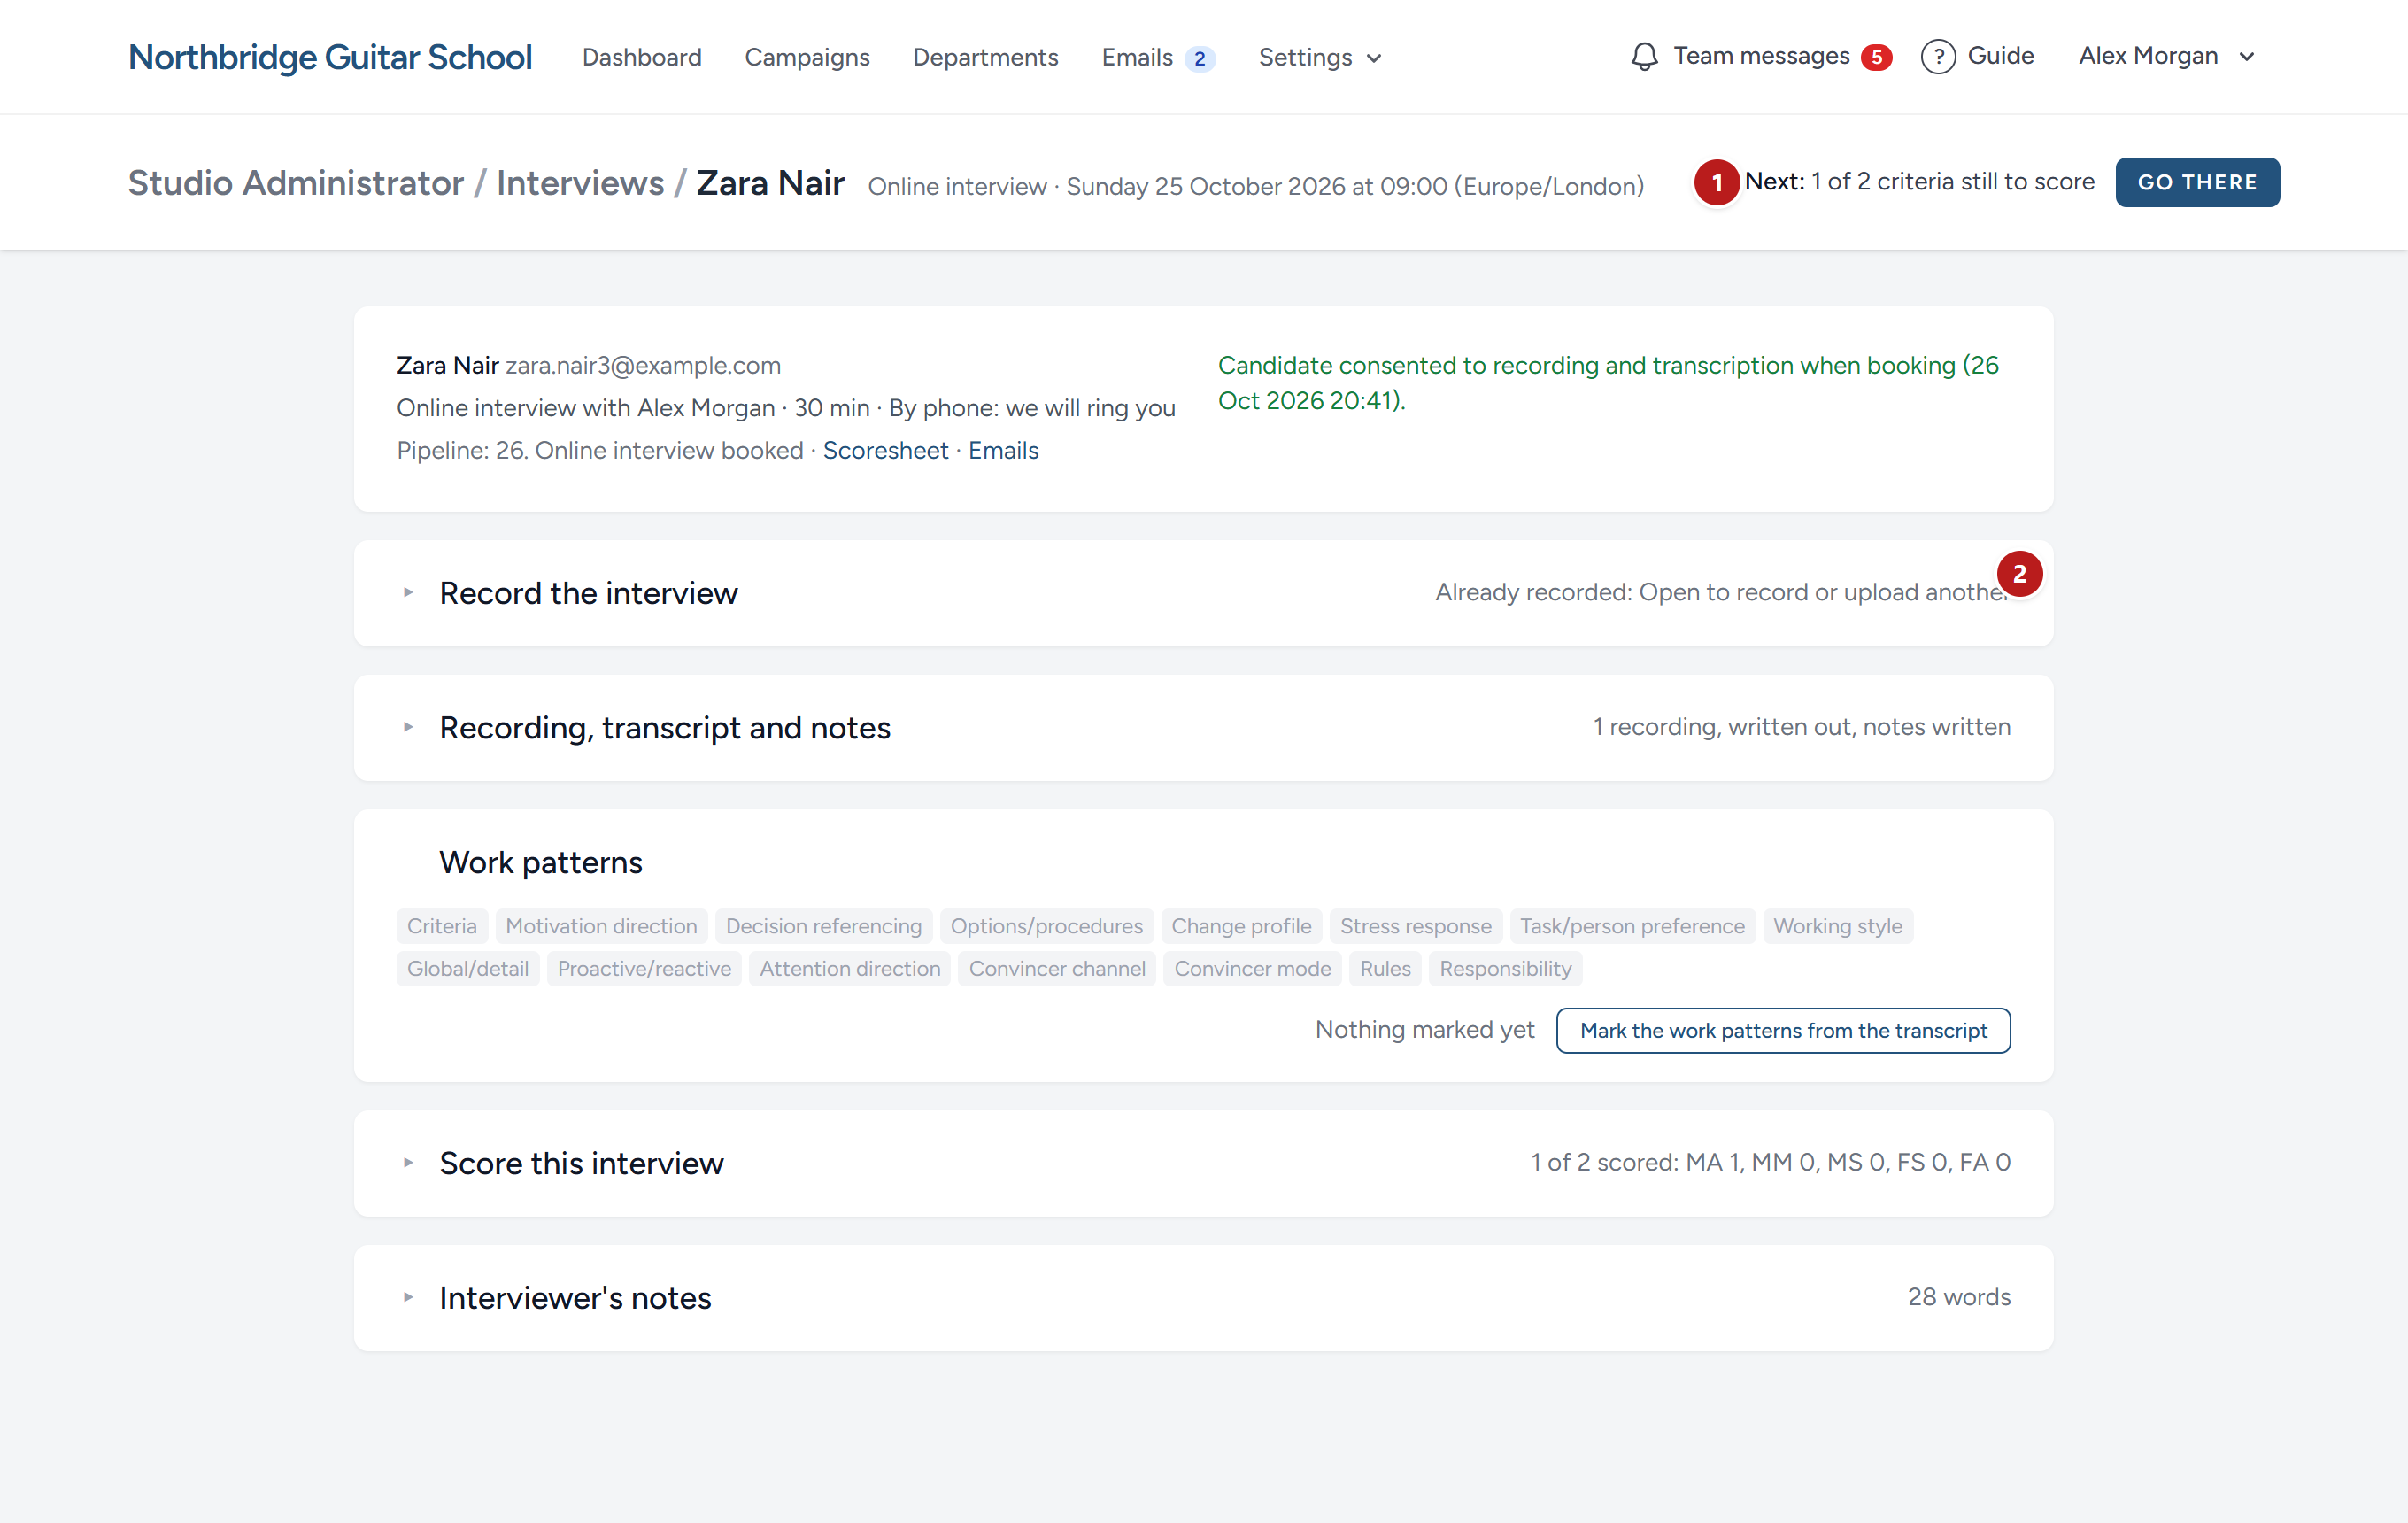Screen dimensions: 2408x1523
Task: Click Mark the work patterns from the transcript
Action: (1783, 1030)
